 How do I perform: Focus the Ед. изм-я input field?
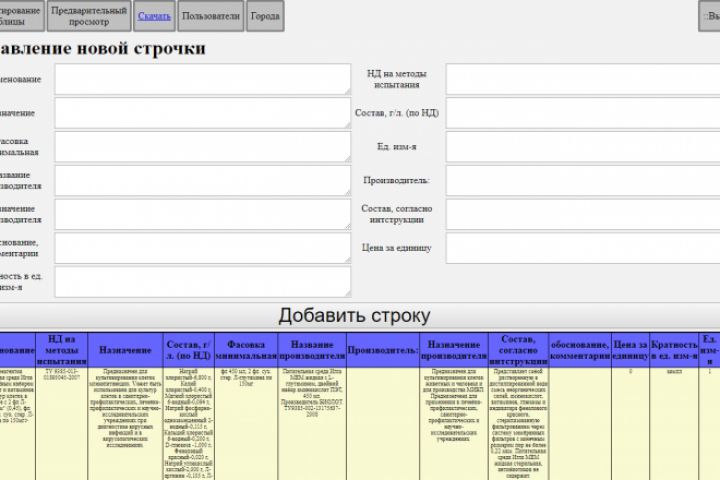pos(583,147)
